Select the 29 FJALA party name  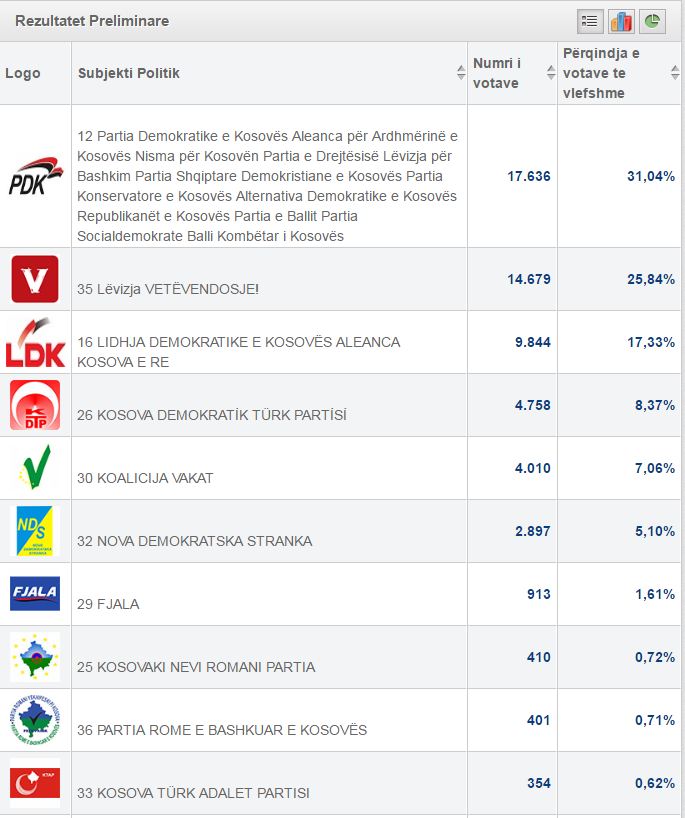coord(108,604)
